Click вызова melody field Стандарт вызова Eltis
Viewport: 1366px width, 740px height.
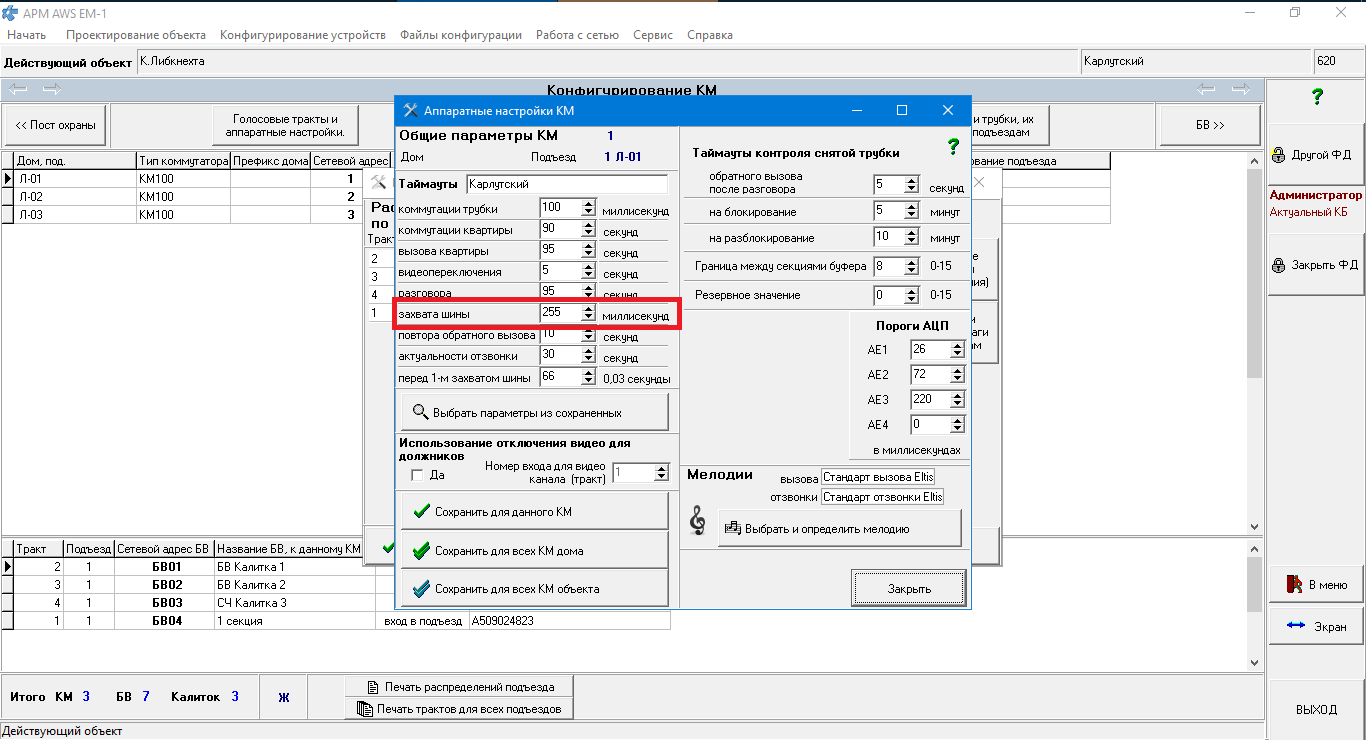[878, 477]
